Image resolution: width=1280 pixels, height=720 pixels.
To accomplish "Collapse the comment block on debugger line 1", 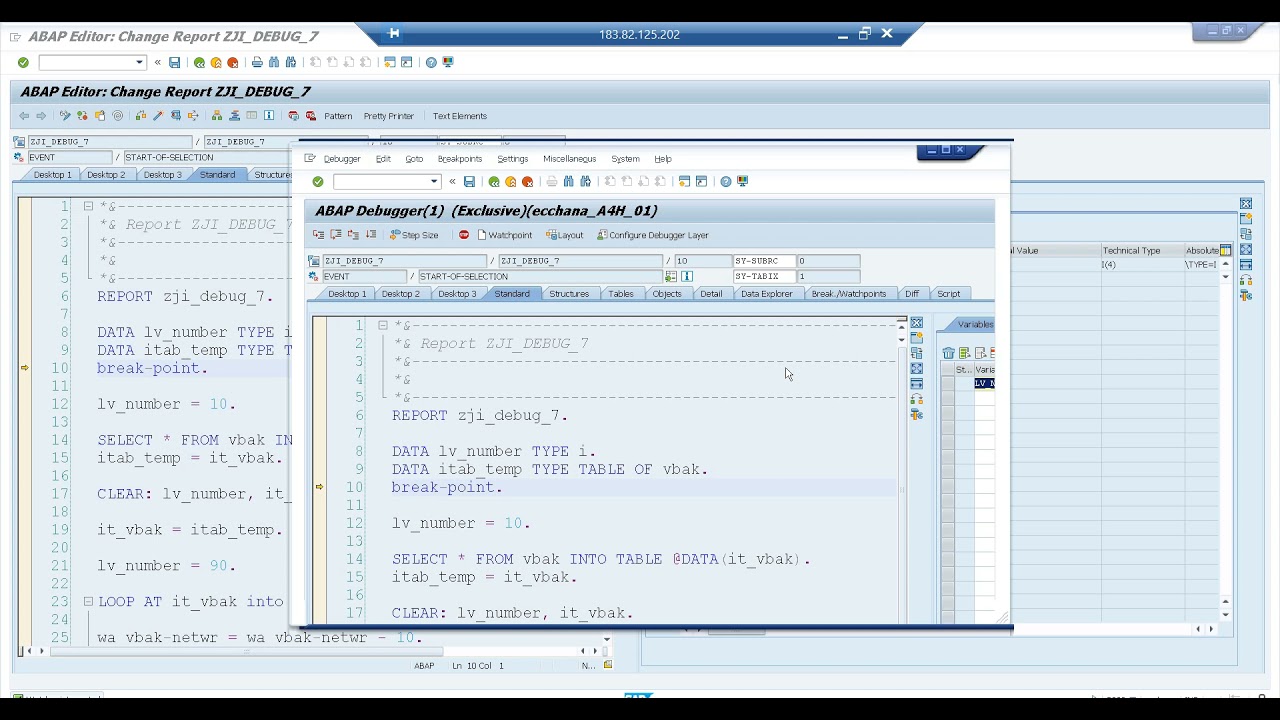I will [382, 325].
